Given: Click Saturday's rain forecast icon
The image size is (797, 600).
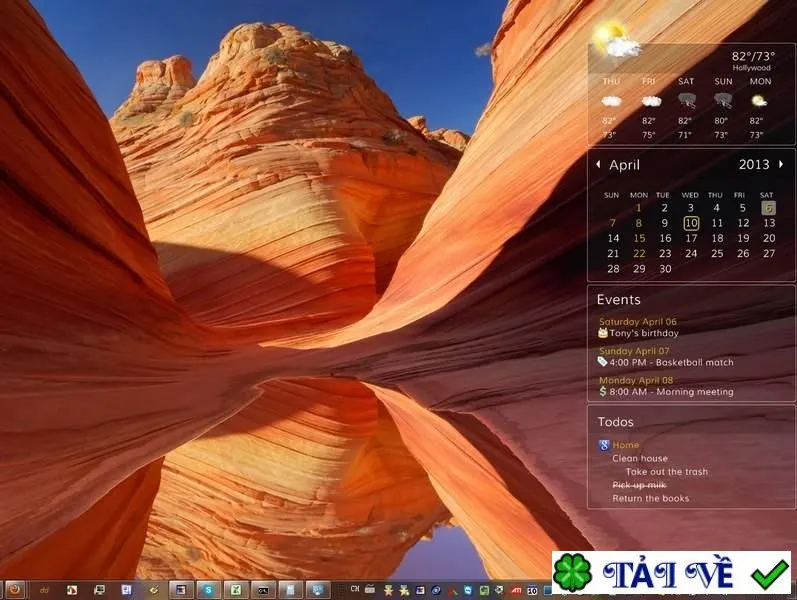Looking at the screenshot, I should tap(687, 100).
